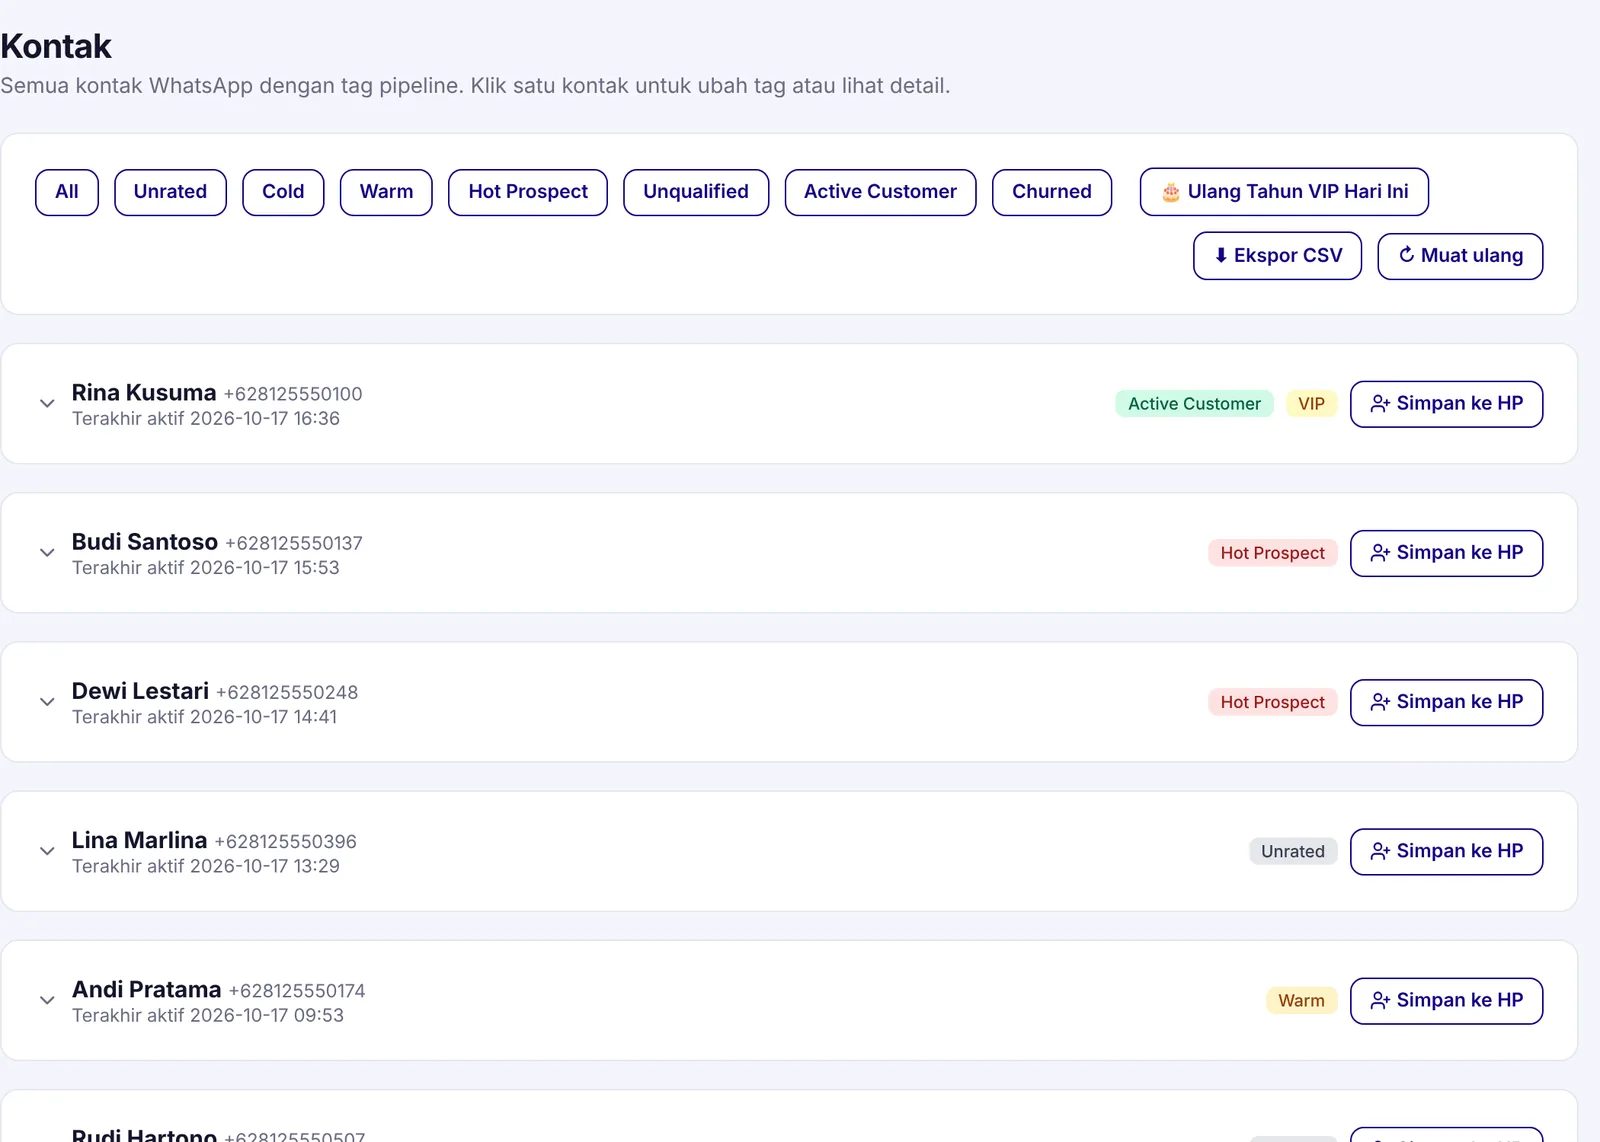Show only Warm contacts

pos(386,192)
